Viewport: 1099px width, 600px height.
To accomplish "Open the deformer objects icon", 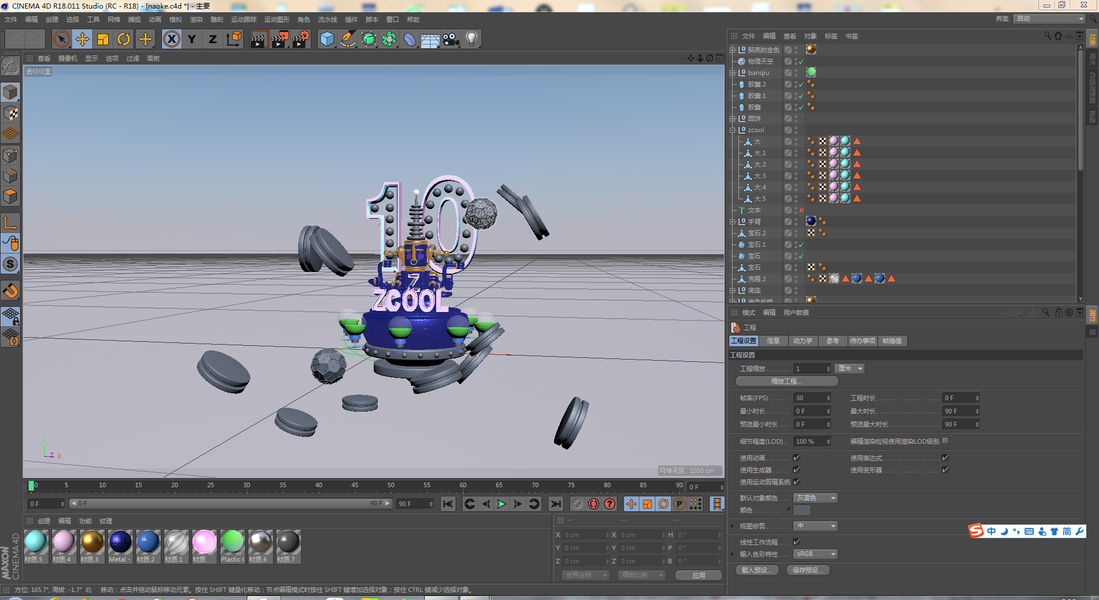I will (x=409, y=39).
